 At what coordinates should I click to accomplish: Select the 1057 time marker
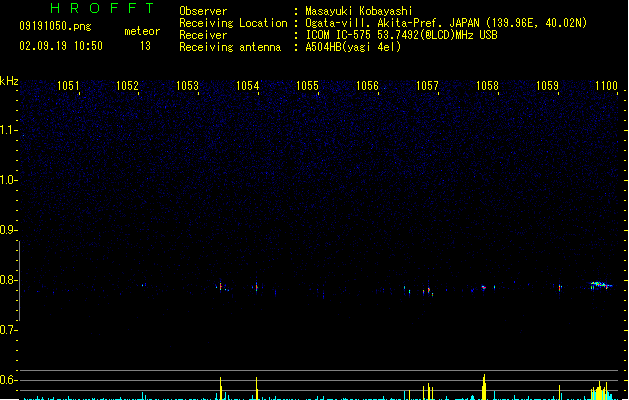click(428, 86)
